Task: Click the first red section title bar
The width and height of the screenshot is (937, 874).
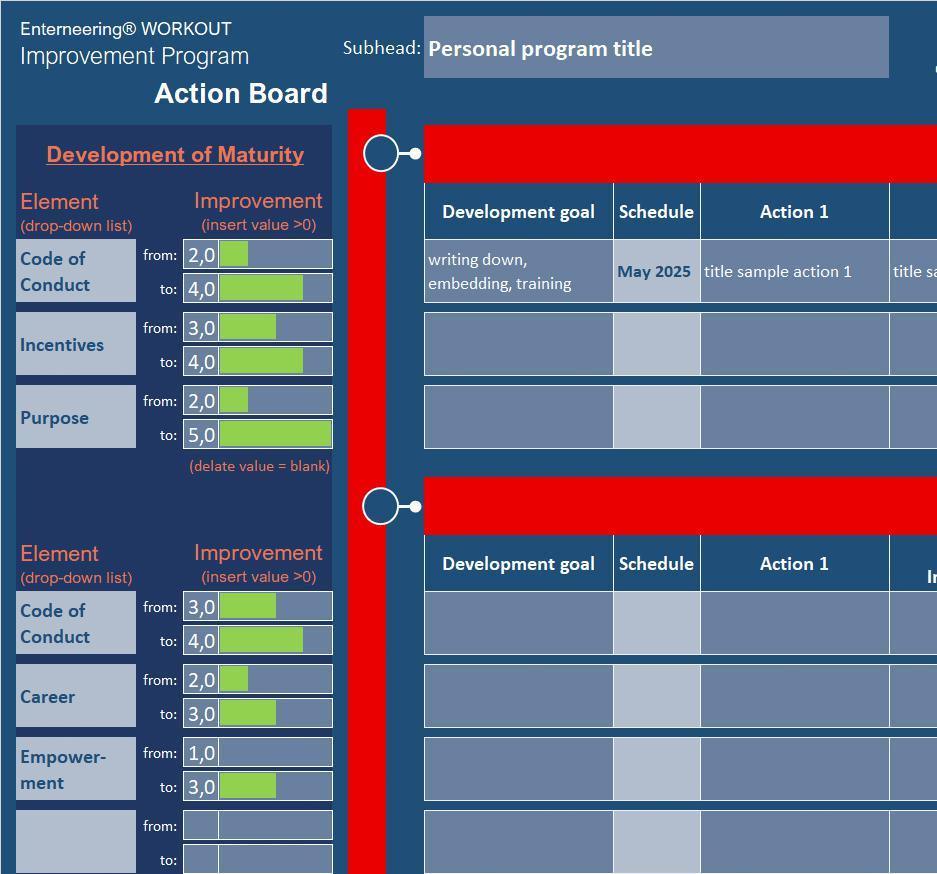Action: click(x=681, y=154)
